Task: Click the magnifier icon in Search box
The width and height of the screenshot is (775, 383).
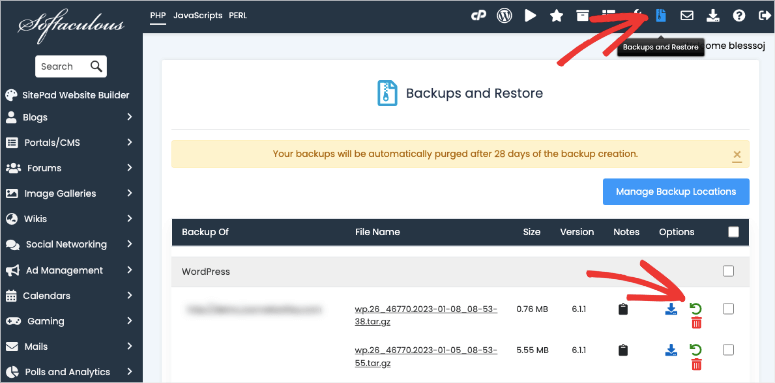Action: pos(96,66)
